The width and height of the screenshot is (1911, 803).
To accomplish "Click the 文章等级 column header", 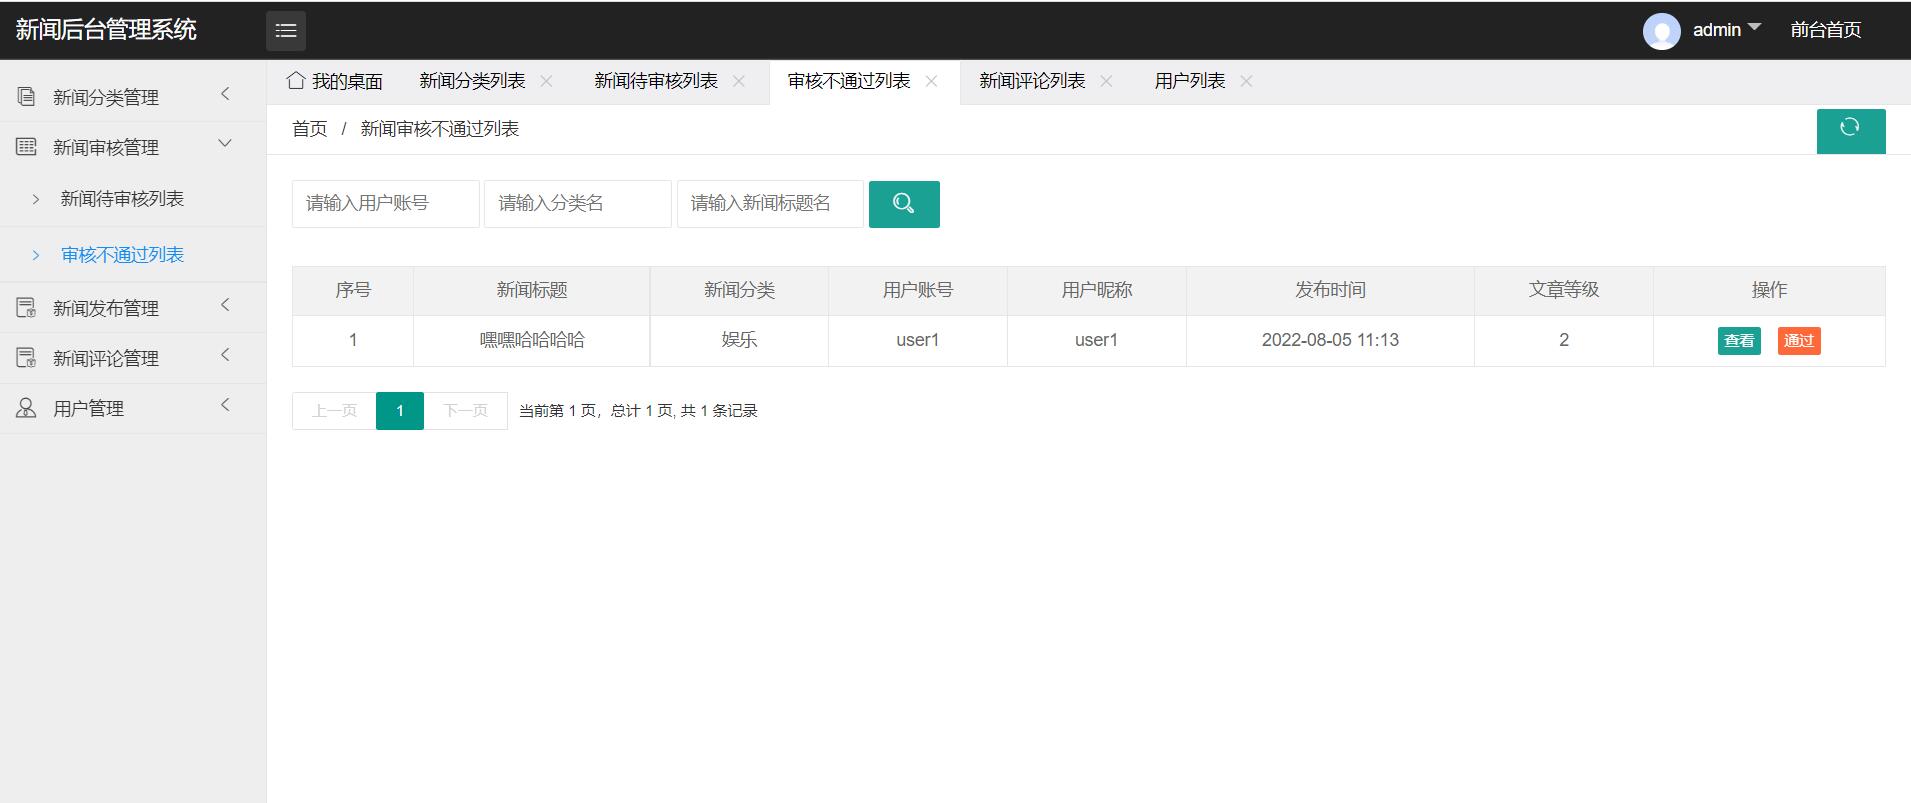I will pyautogui.click(x=1564, y=290).
